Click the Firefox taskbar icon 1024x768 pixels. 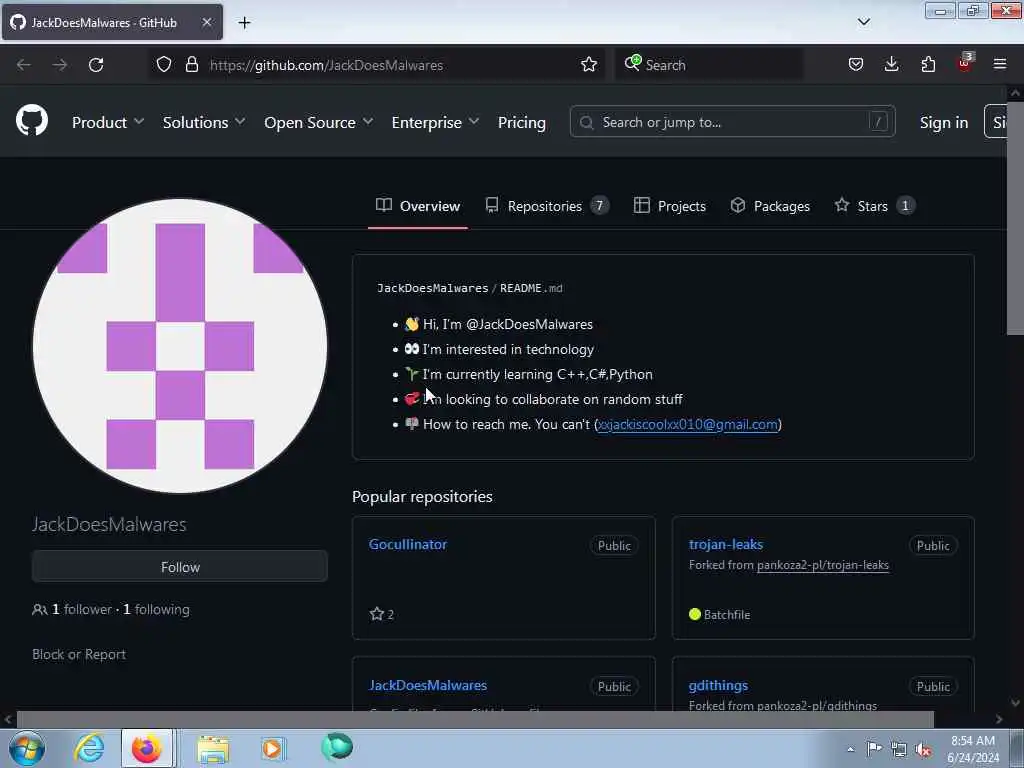tap(147, 748)
